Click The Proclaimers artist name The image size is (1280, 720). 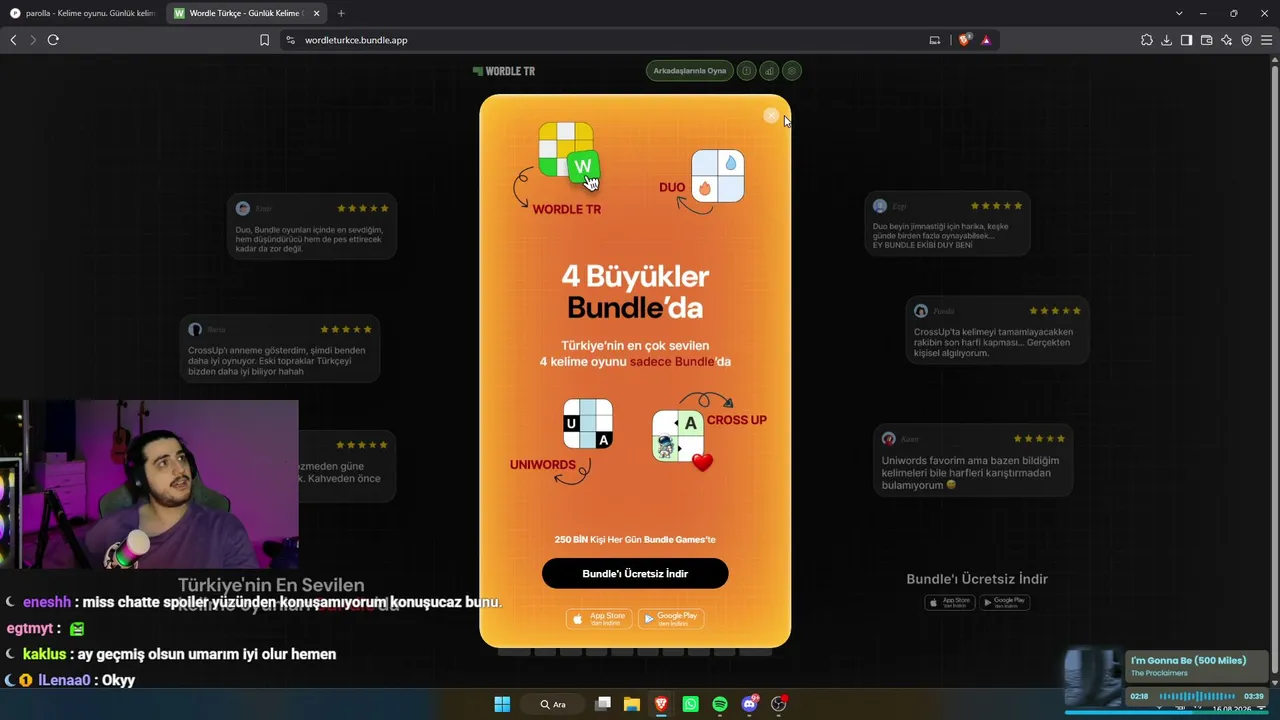[1158, 673]
